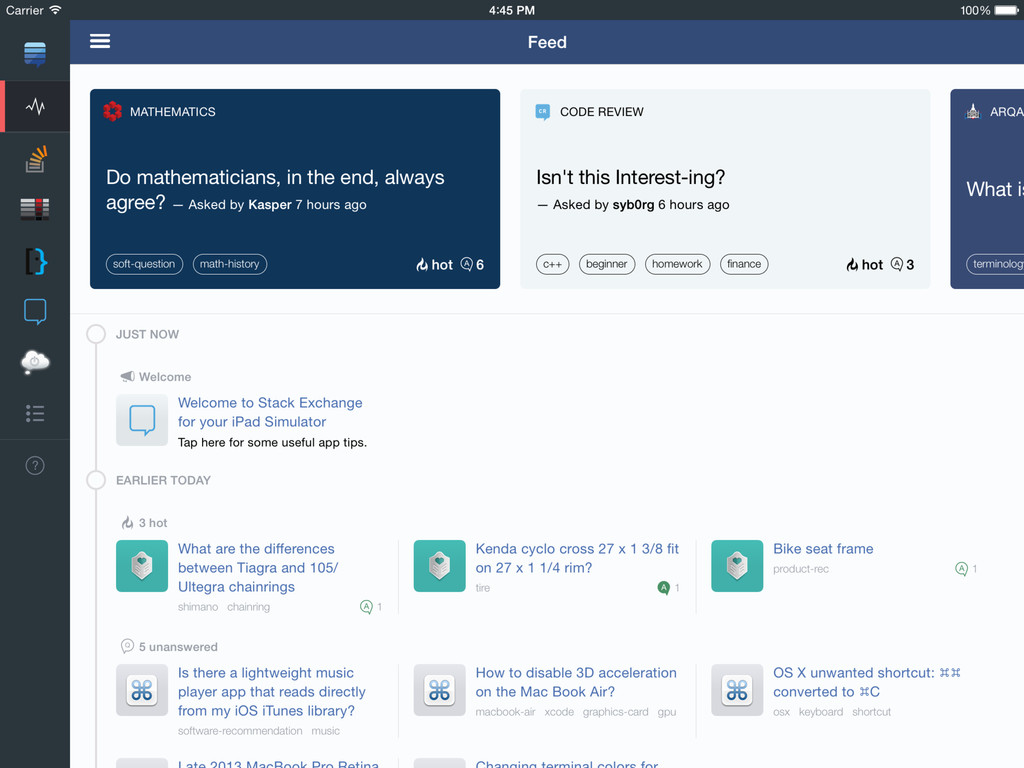1024x768 pixels.
Task: Tap the megaphone icon beside Welcome
Action: tap(127, 377)
